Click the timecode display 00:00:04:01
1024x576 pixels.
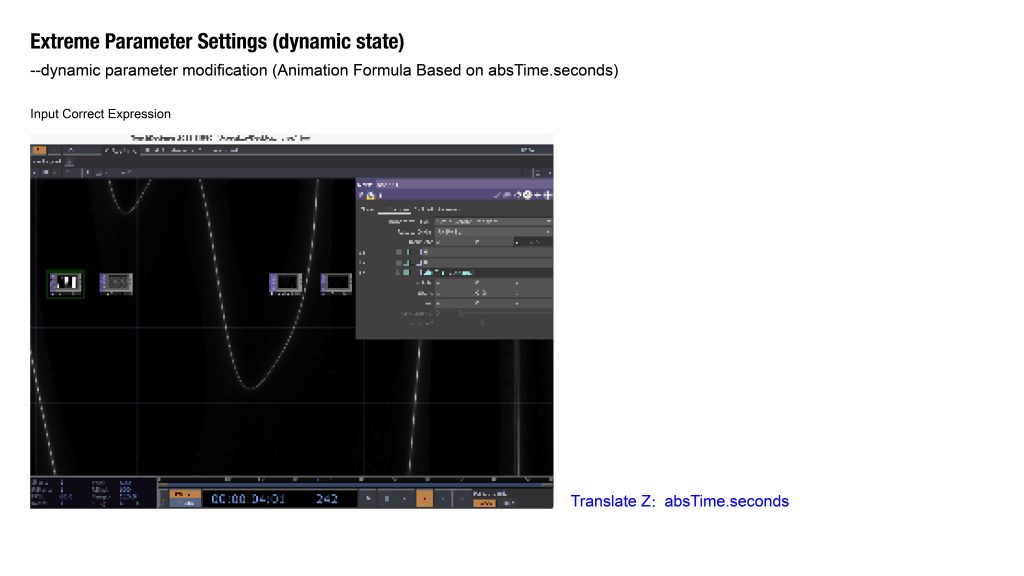tap(248, 499)
